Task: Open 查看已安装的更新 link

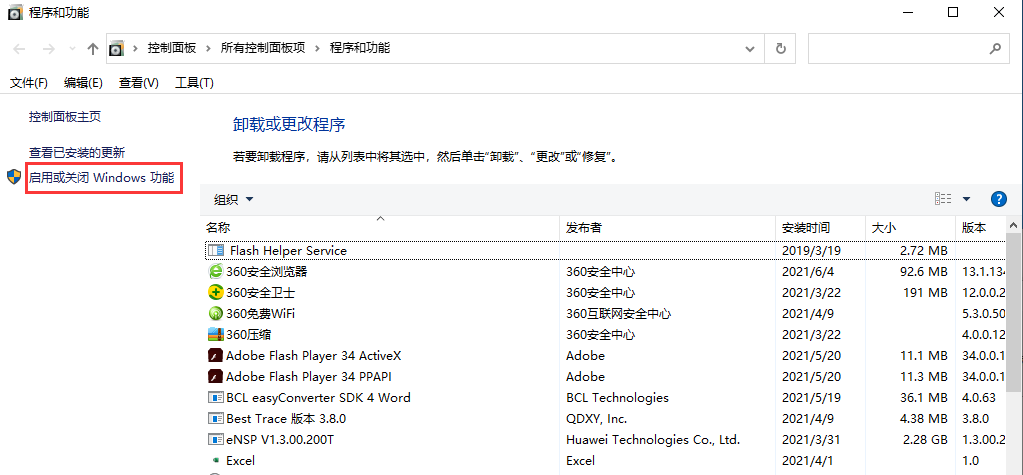Action: point(77,153)
